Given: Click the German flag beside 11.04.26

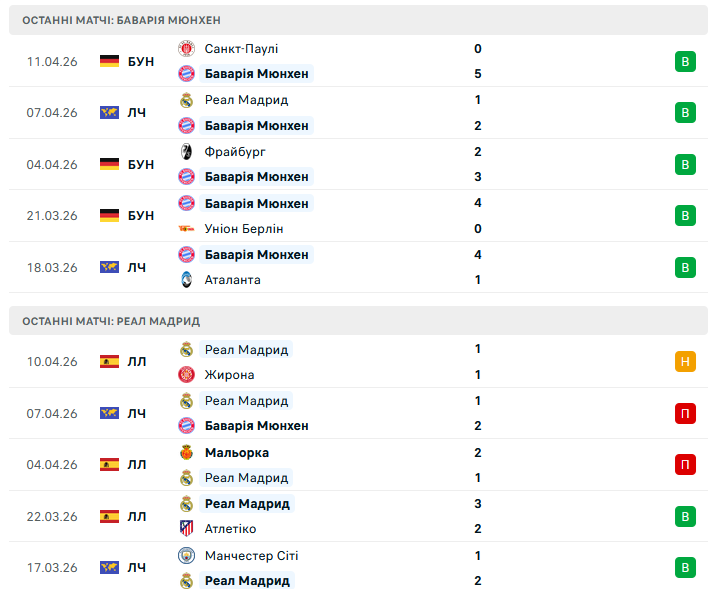Looking at the screenshot, I should 110,62.
